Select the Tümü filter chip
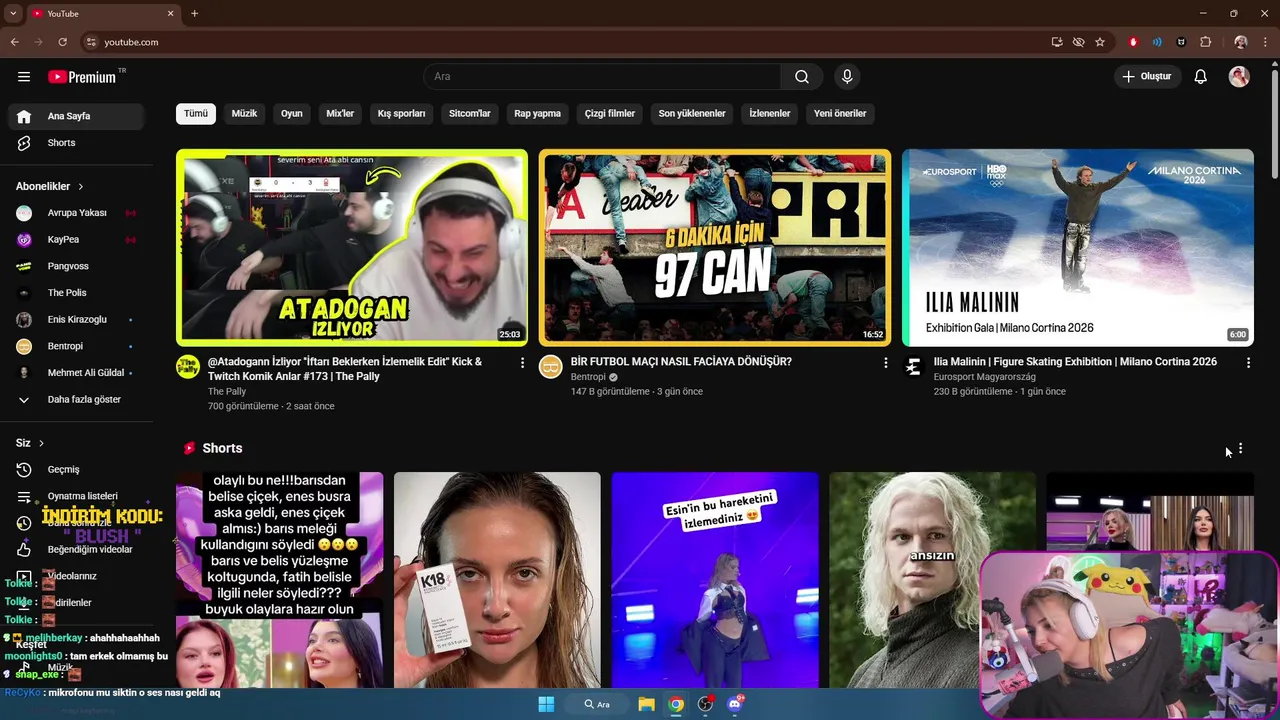Image resolution: width=1280 pixels, height=720 pixels. (196, 114)
